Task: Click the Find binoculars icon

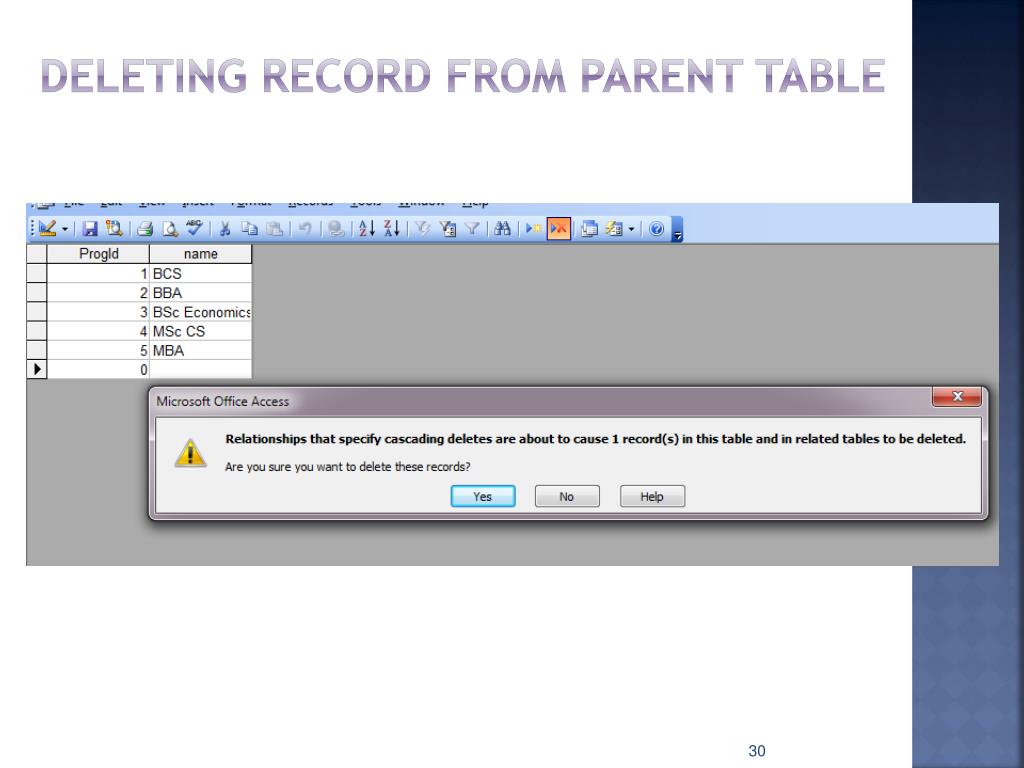Action: (x=502, y=229)
